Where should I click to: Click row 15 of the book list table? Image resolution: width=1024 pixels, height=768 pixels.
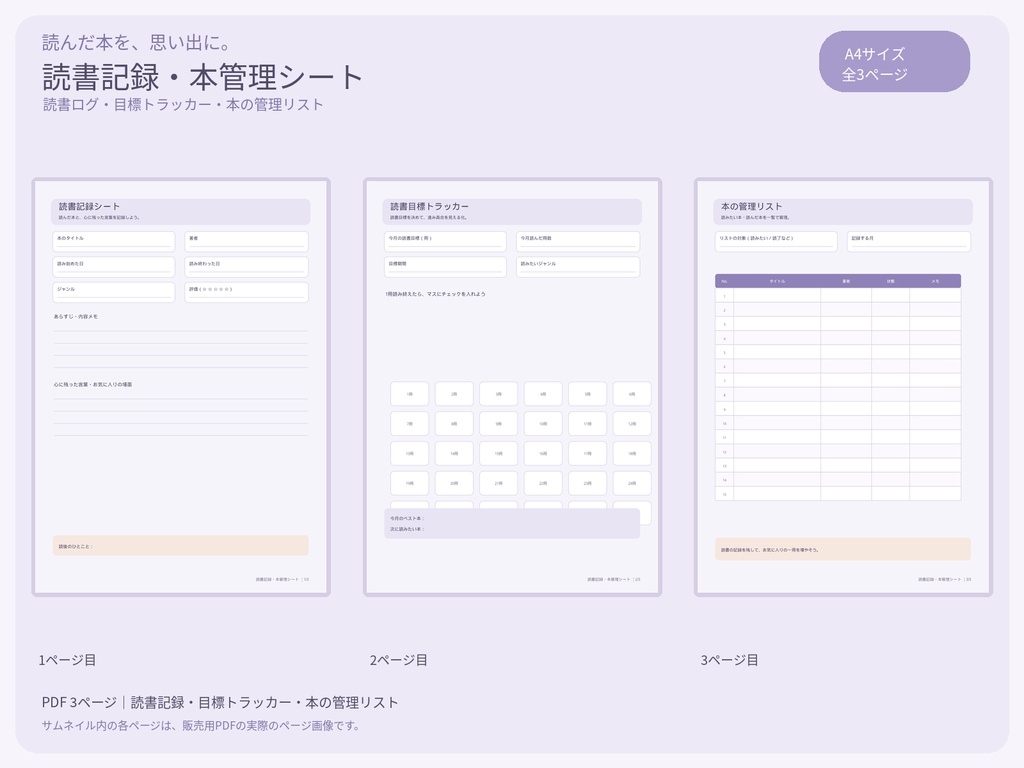[838, 494]
